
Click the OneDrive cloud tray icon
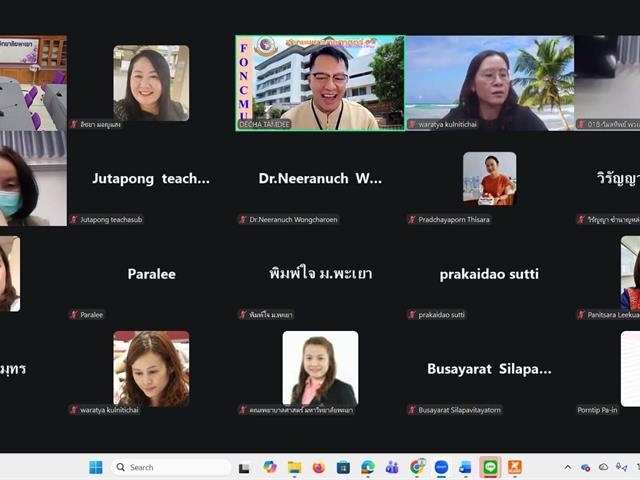pos(603,467)
